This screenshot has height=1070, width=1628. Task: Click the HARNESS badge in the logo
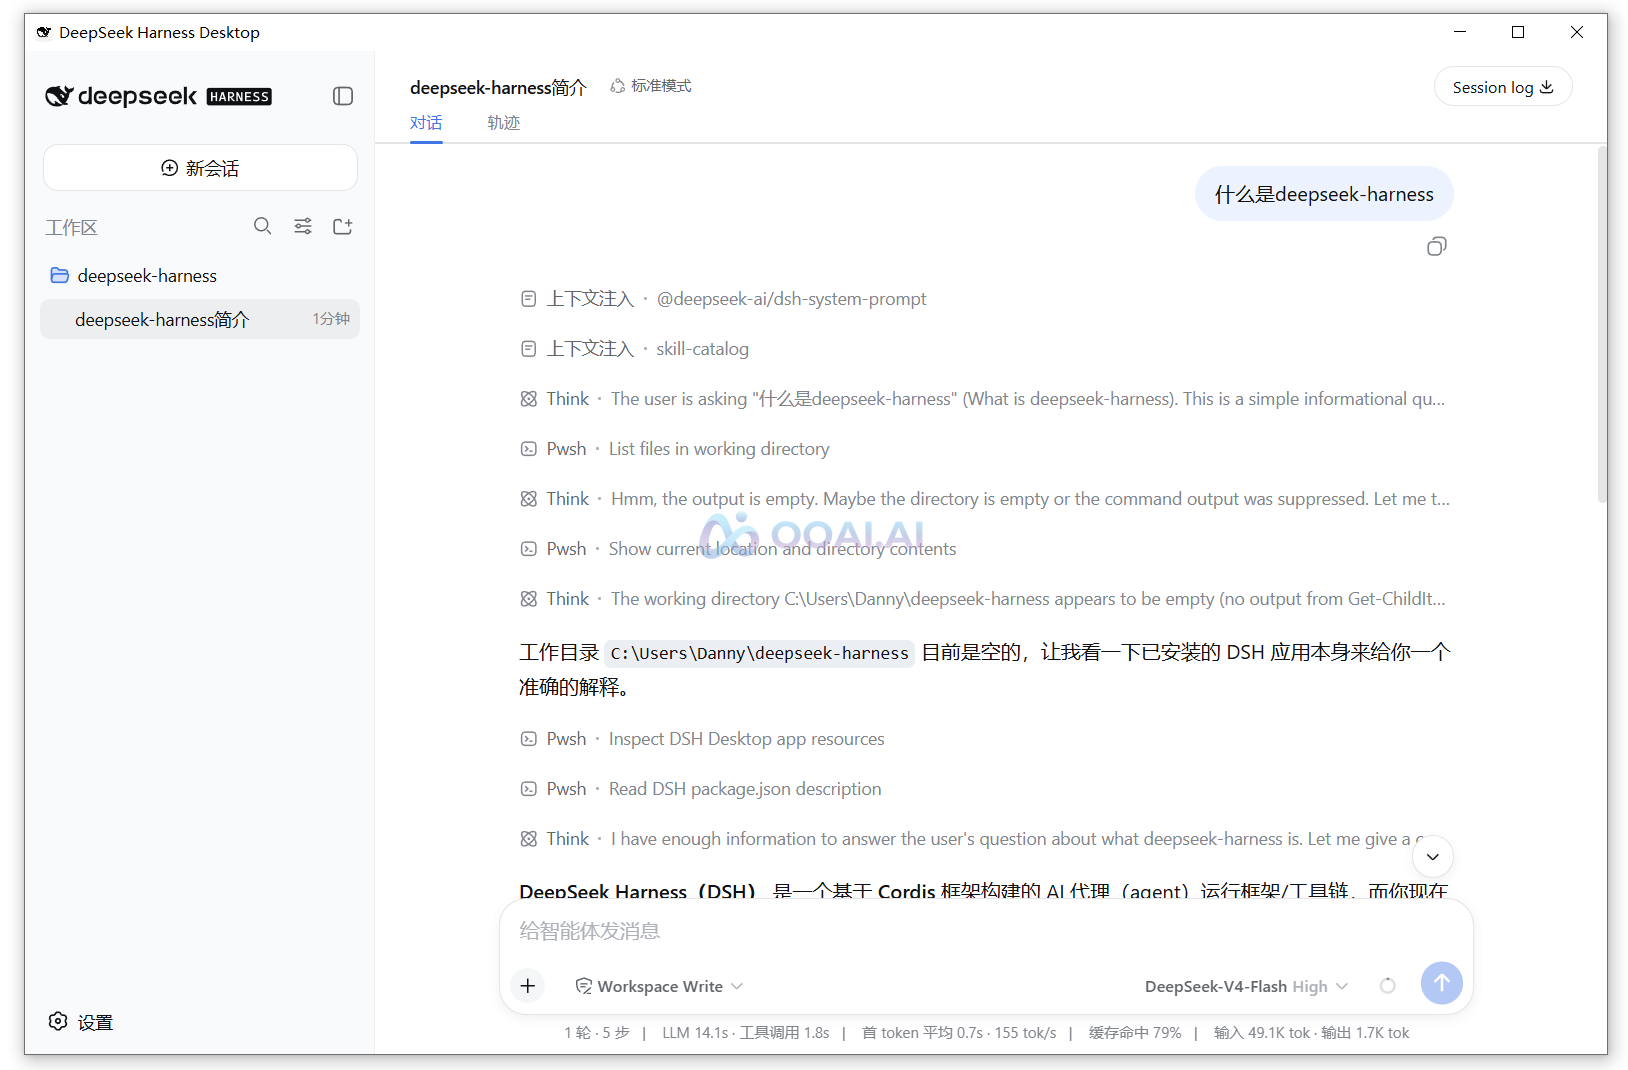point(239,97)
